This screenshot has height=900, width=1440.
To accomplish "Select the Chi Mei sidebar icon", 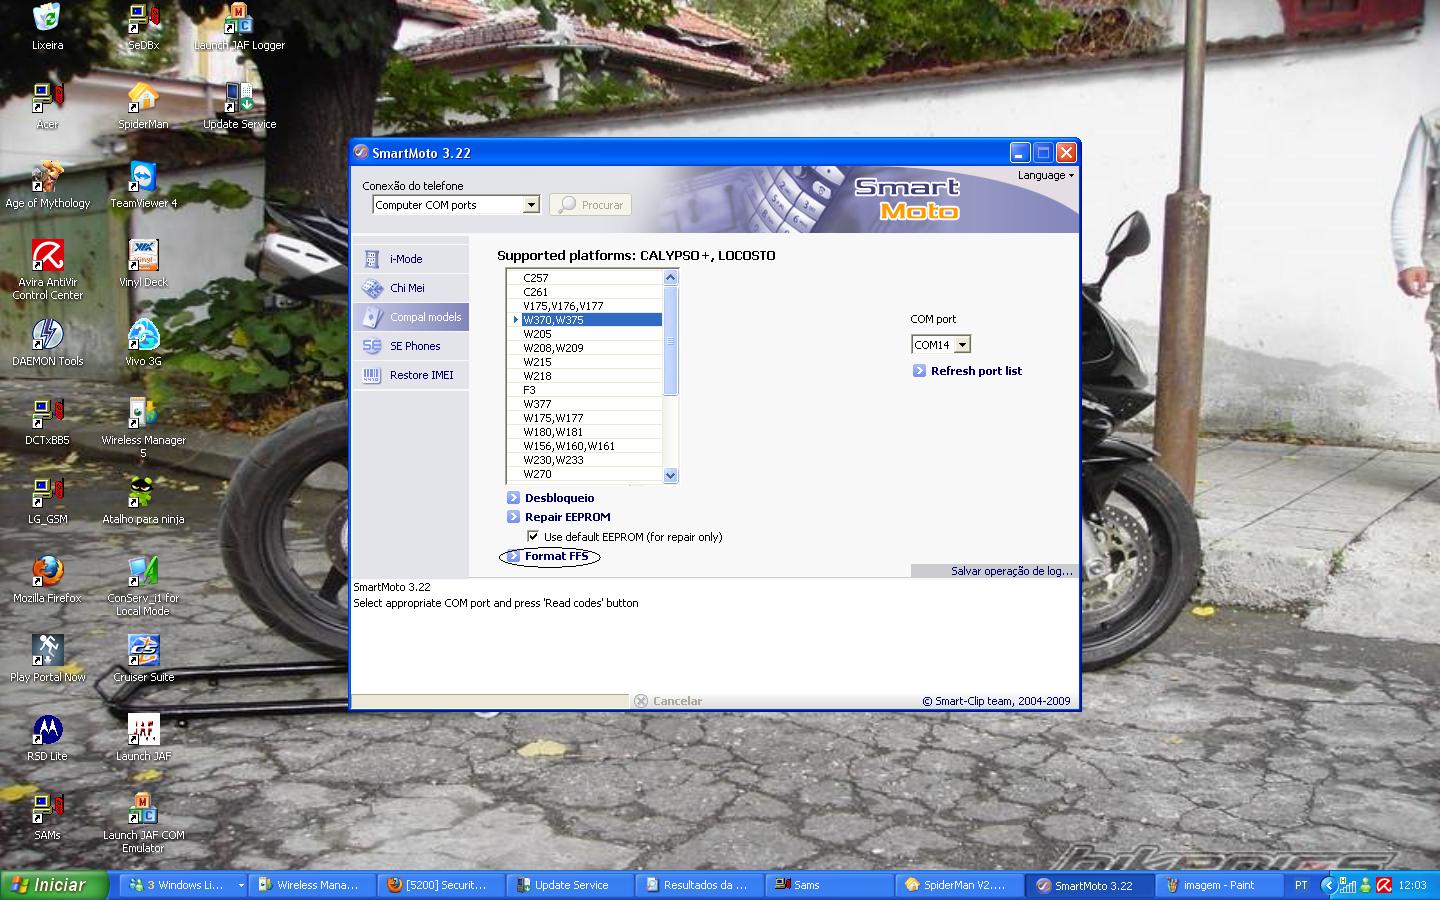I will 372,288.
